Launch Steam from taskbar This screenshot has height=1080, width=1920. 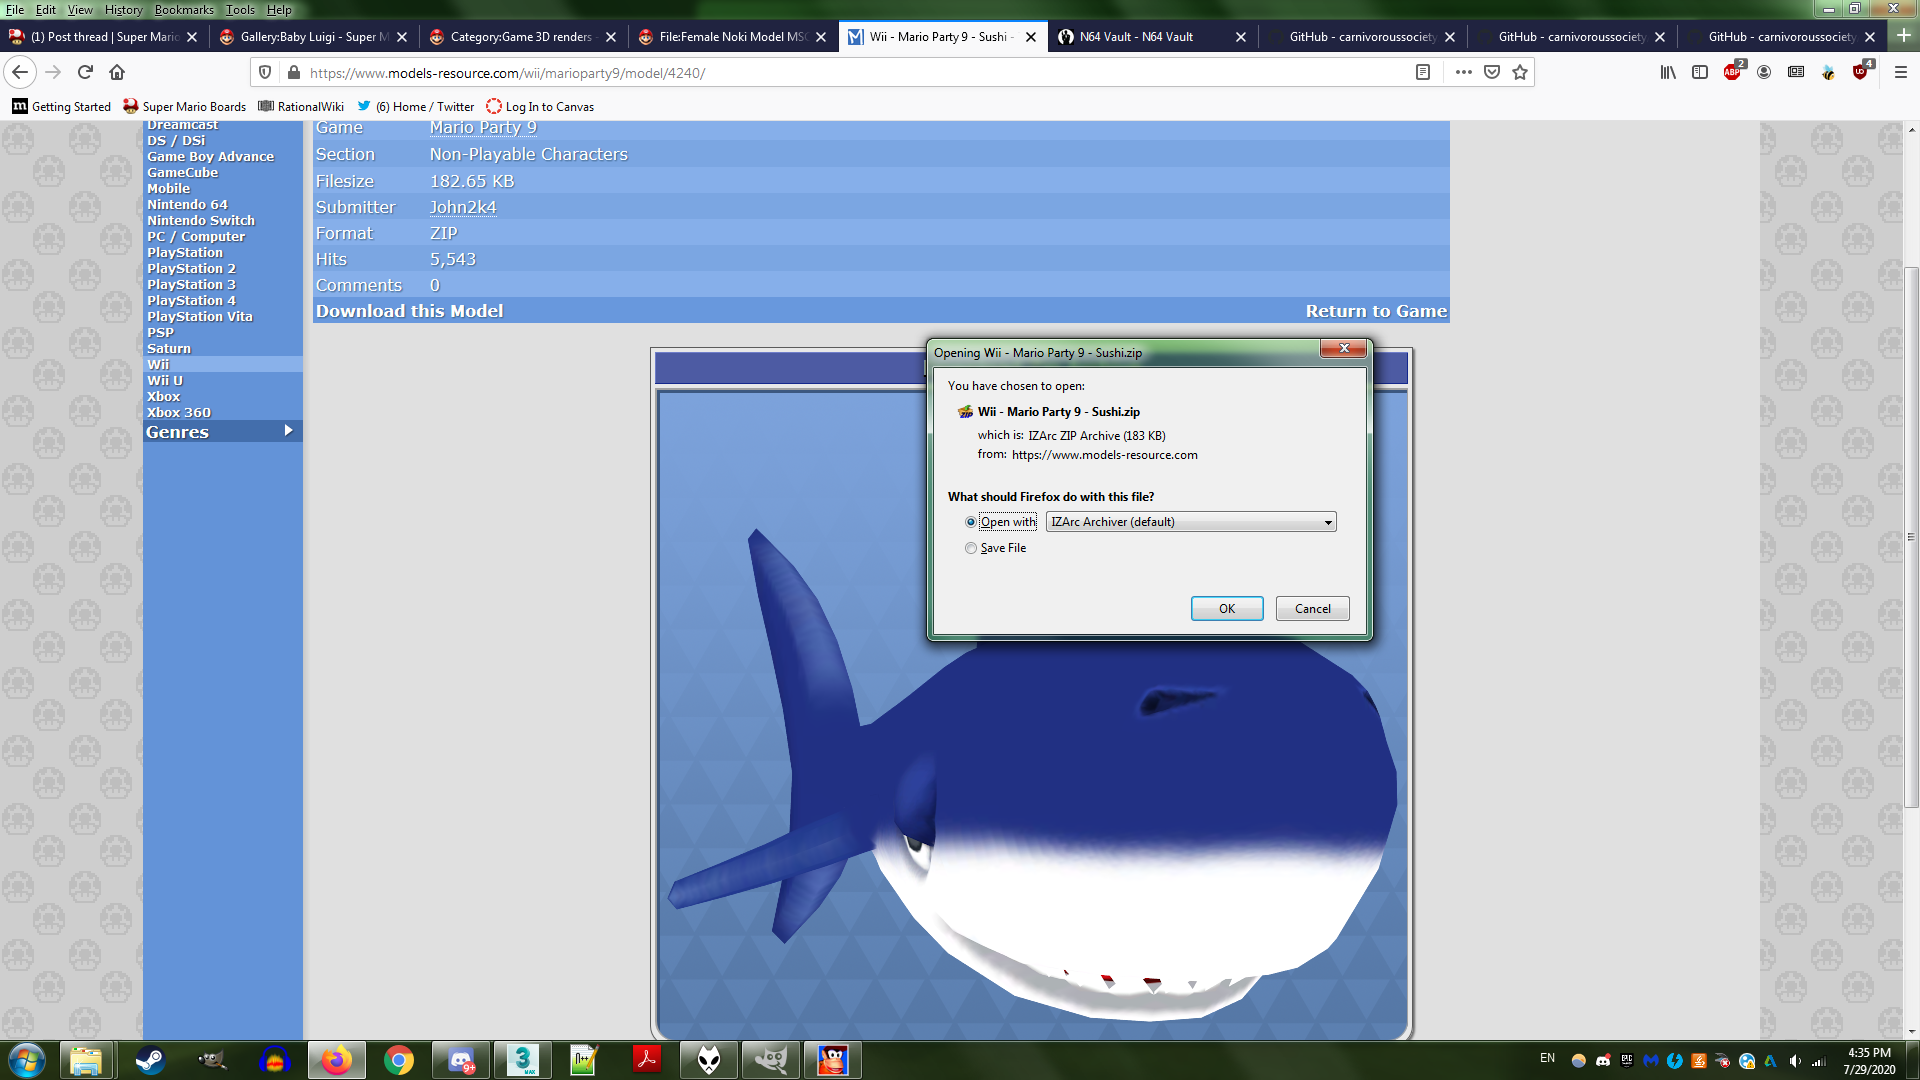coord(150,1060)
